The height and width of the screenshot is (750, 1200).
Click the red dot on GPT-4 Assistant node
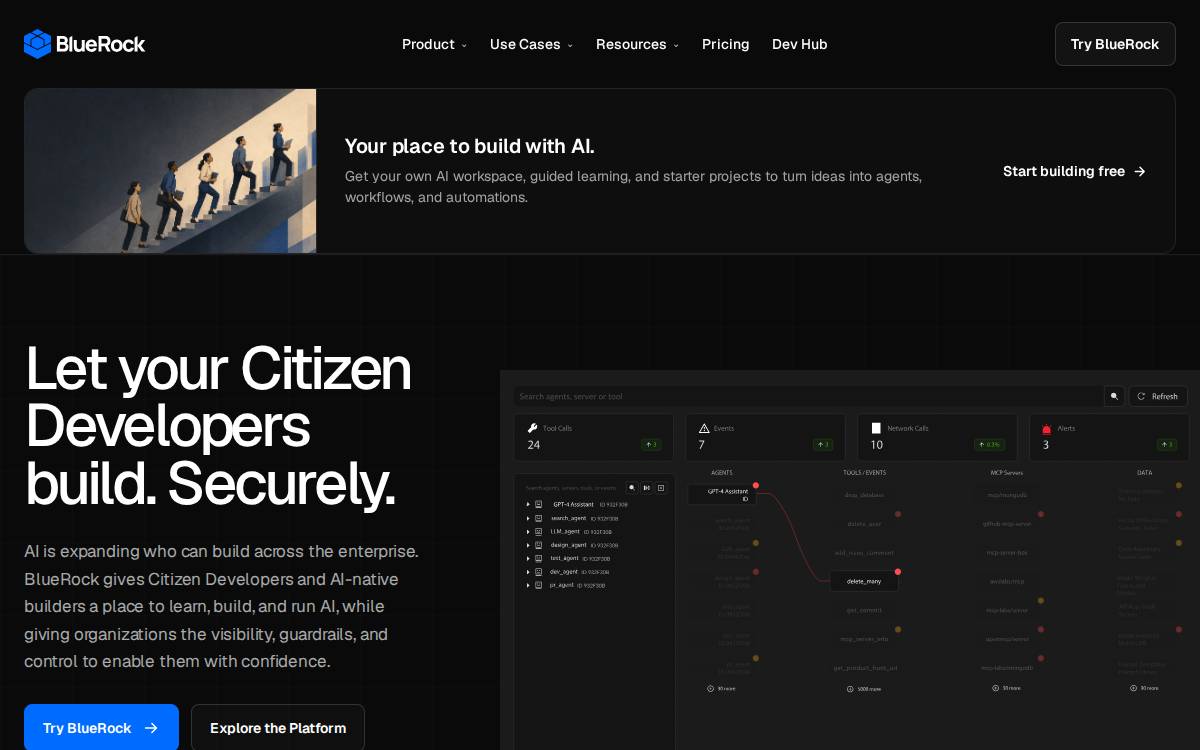pos(756,485)
